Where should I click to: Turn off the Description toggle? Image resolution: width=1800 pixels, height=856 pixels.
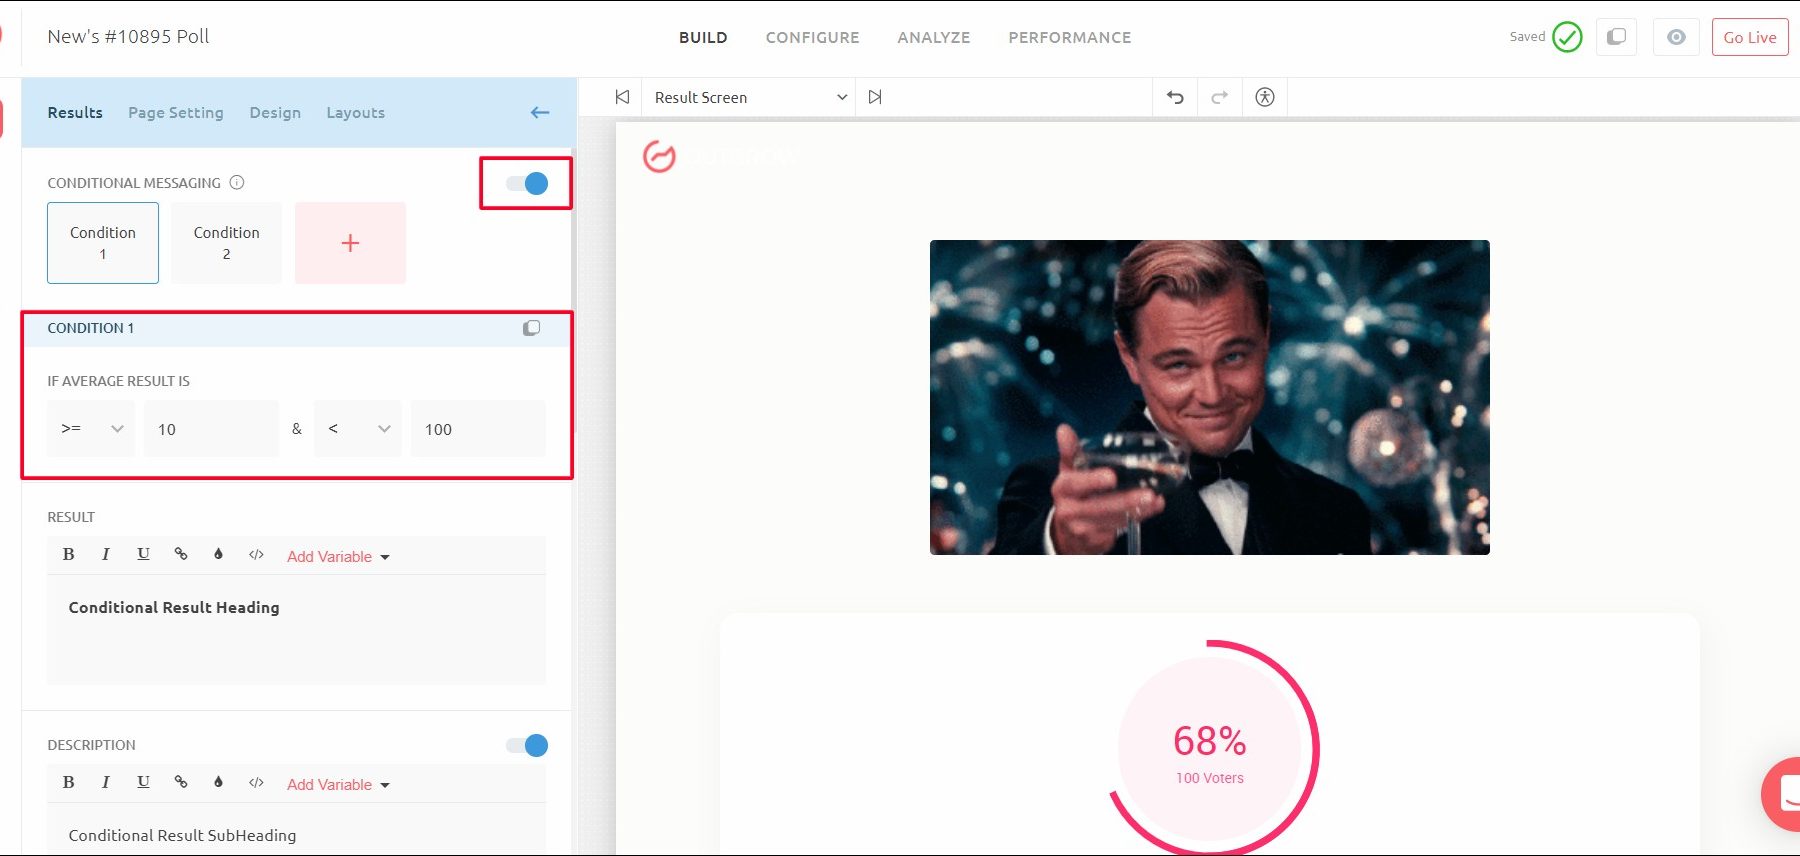click(527, 745)
